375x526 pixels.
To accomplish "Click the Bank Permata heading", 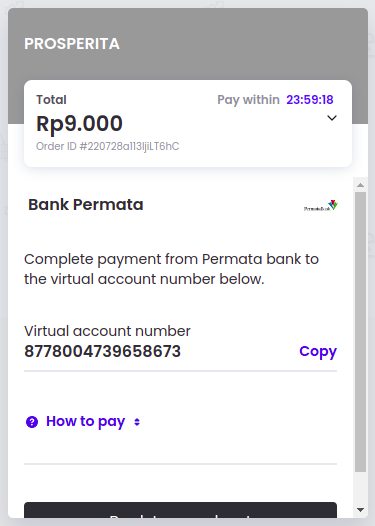I will pyautogui.click(x=86, y=205).
